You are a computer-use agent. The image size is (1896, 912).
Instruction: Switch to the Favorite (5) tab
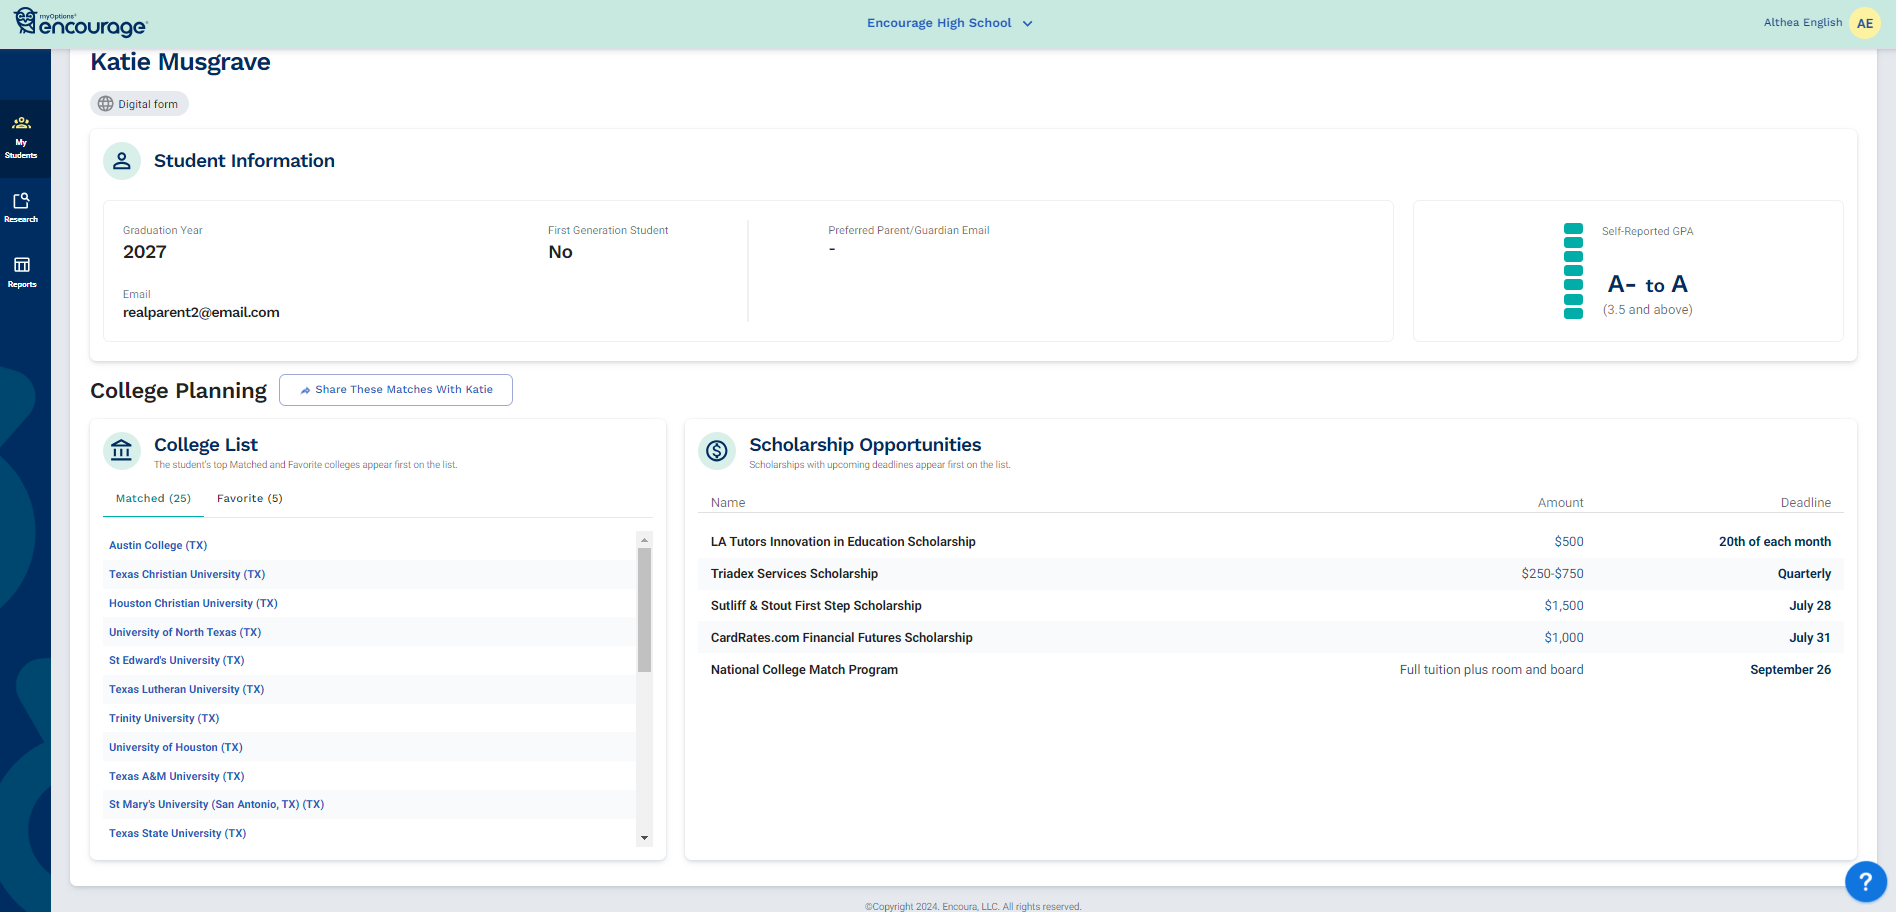(249, 499)
